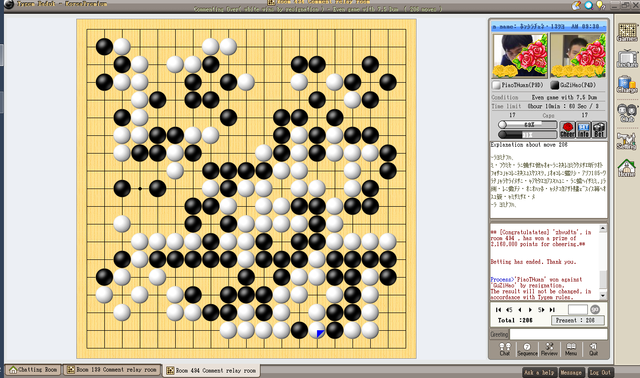Step forward one move
640x378 pixels.
pyautogui.click(x=530, y=310)
